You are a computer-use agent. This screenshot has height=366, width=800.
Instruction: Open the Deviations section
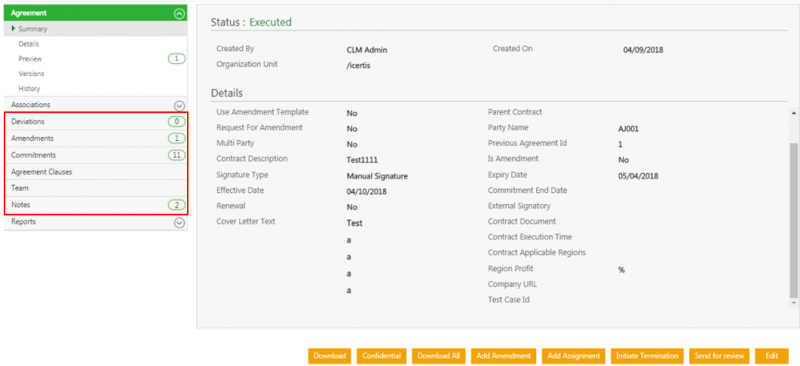click(96, 121)
